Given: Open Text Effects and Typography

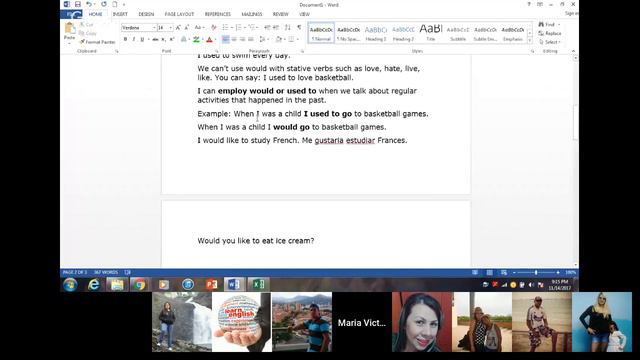Looking at the screenshot, I should click(x=184, y=39).
